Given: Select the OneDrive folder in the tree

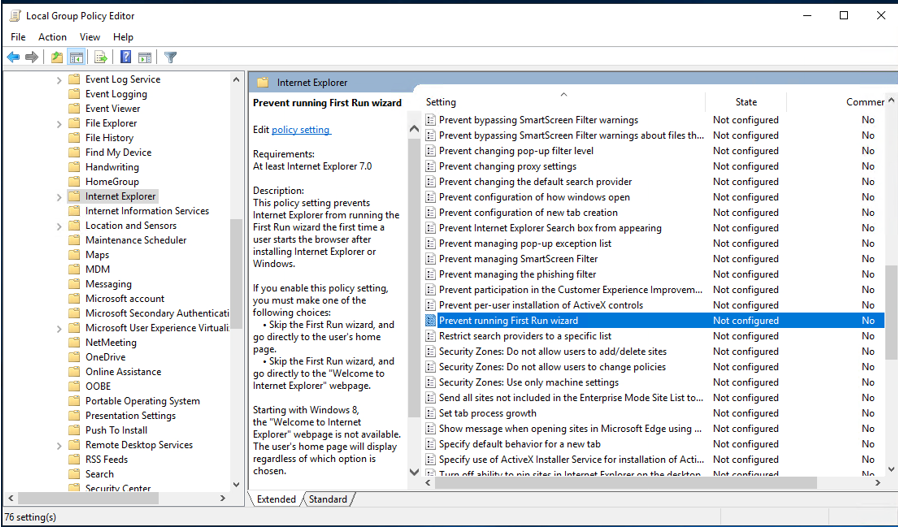Looking at the screenshot, I should pos(105,357).
